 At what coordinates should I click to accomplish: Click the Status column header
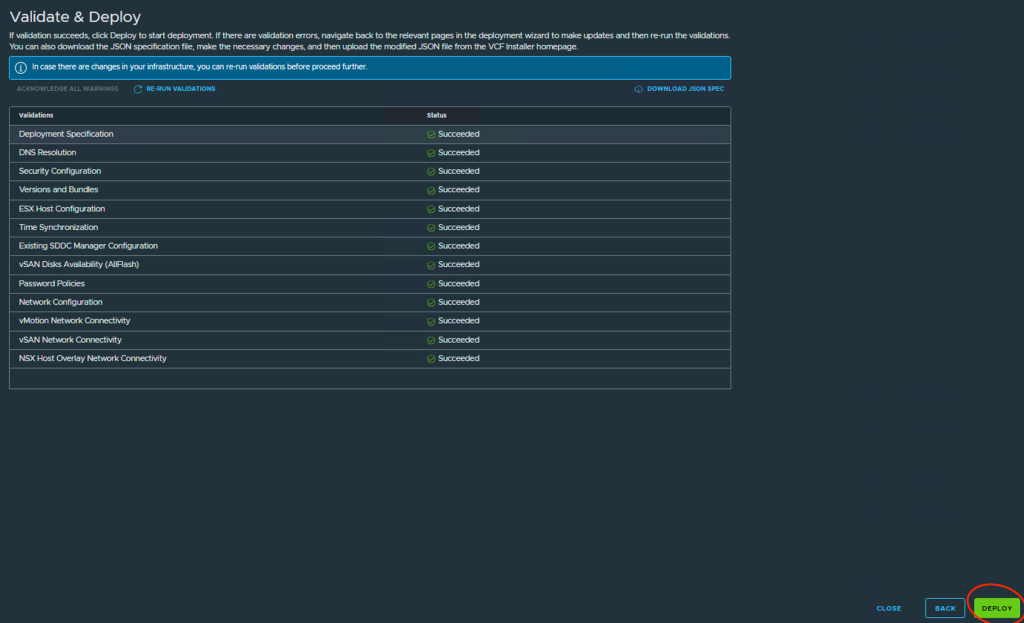pyautogui.click(x=437, y=115)
